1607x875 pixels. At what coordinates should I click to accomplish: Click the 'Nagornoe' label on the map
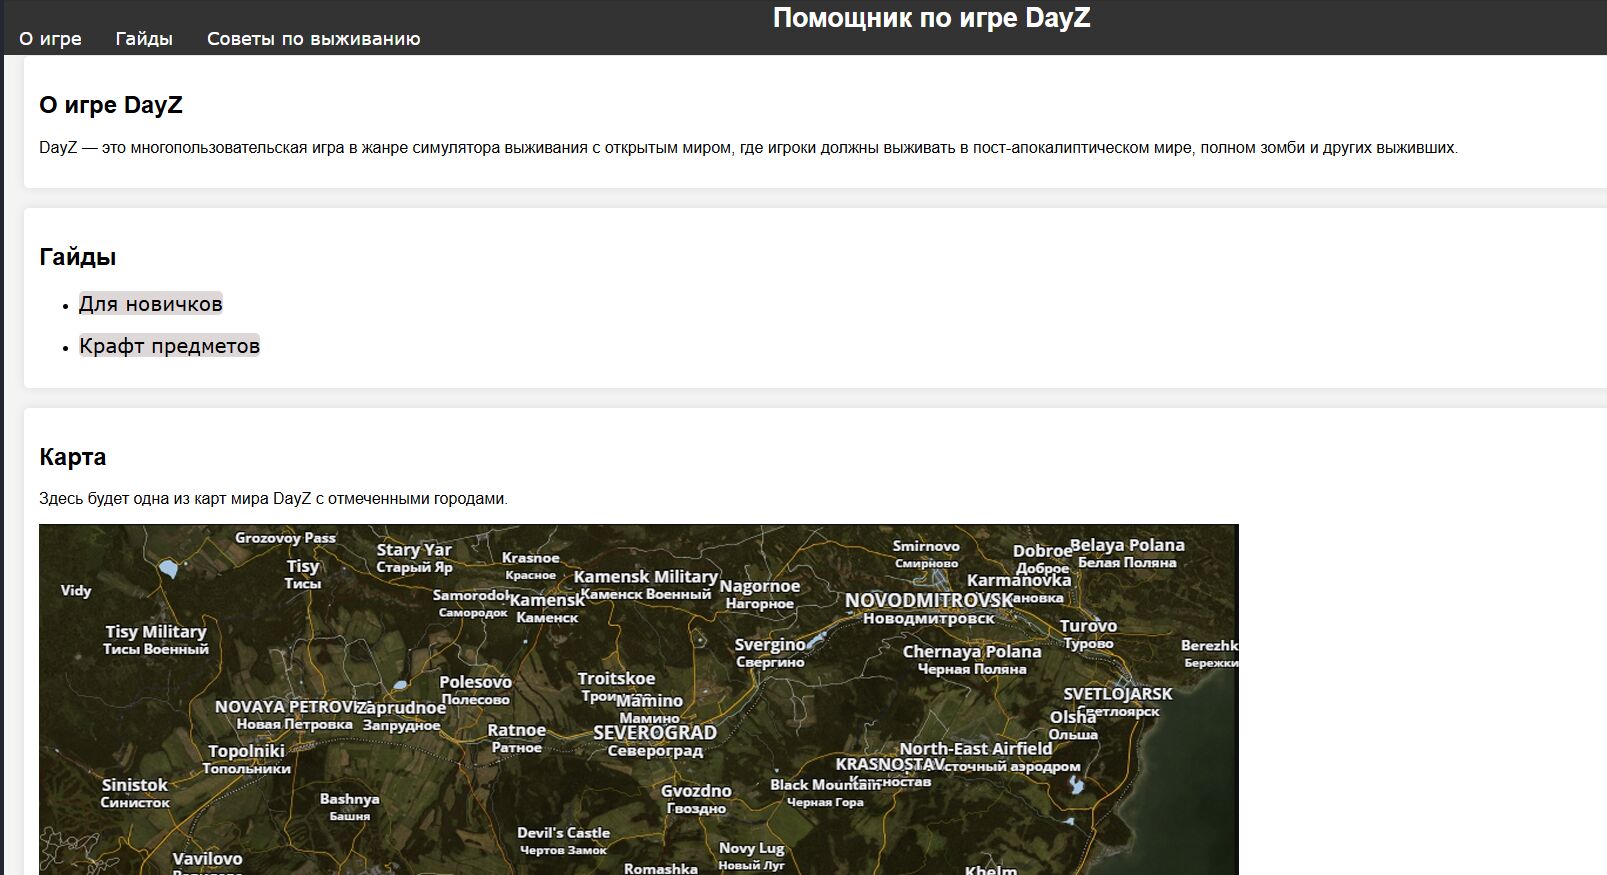pyautogui.click(x=759, y=586)
